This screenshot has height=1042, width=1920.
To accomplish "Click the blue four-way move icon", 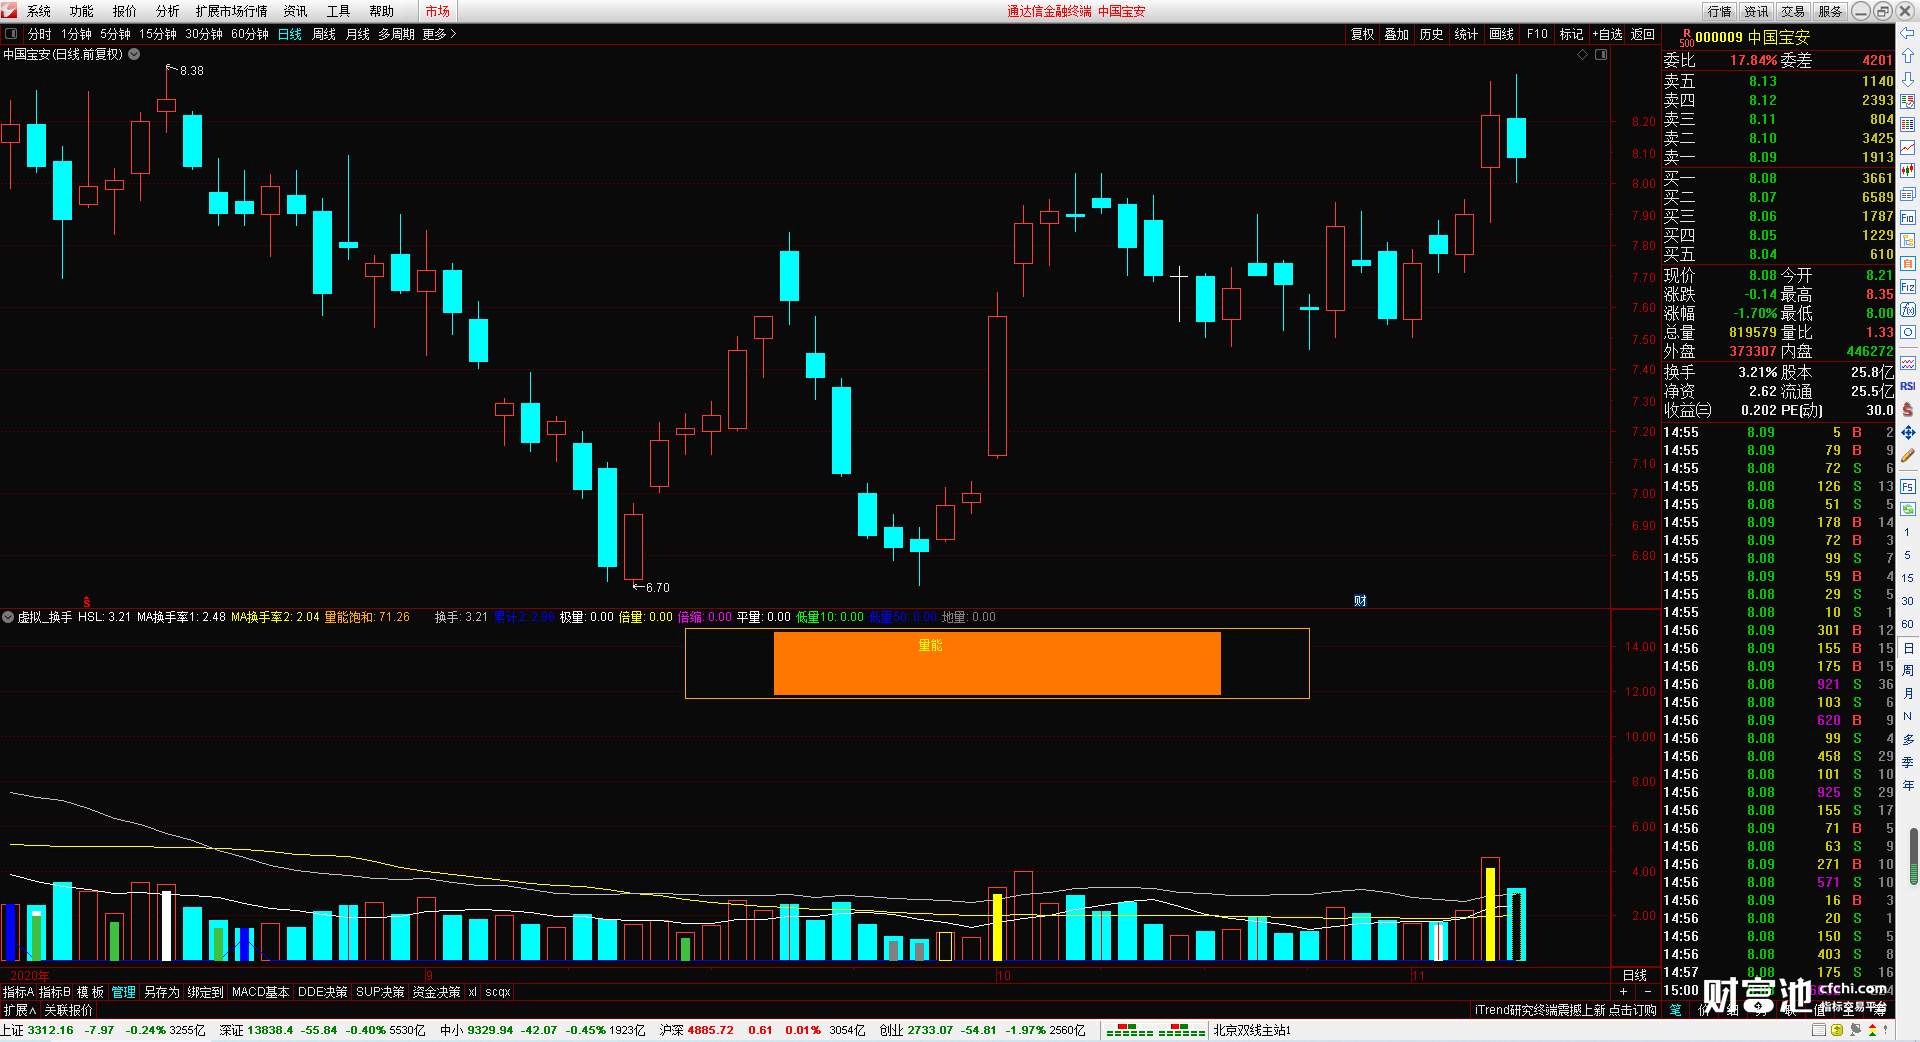I will 1908,433.
